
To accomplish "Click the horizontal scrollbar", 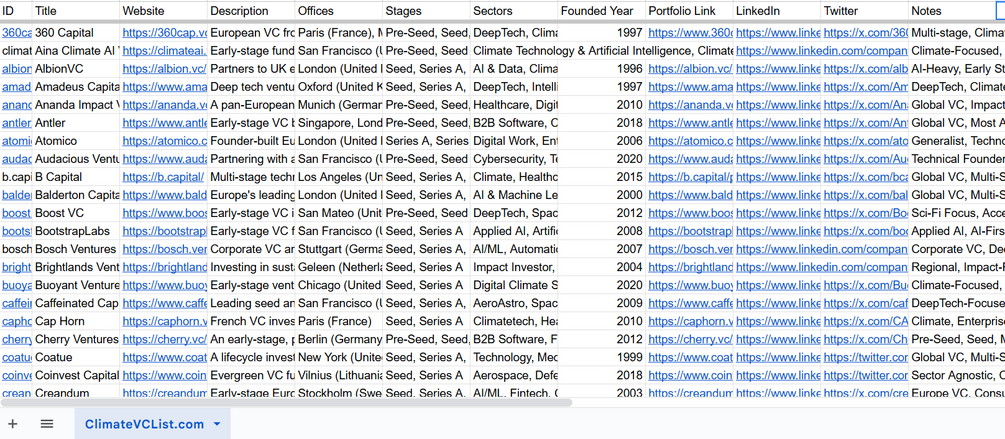I will pyautogui.click(x=287, y=403).
